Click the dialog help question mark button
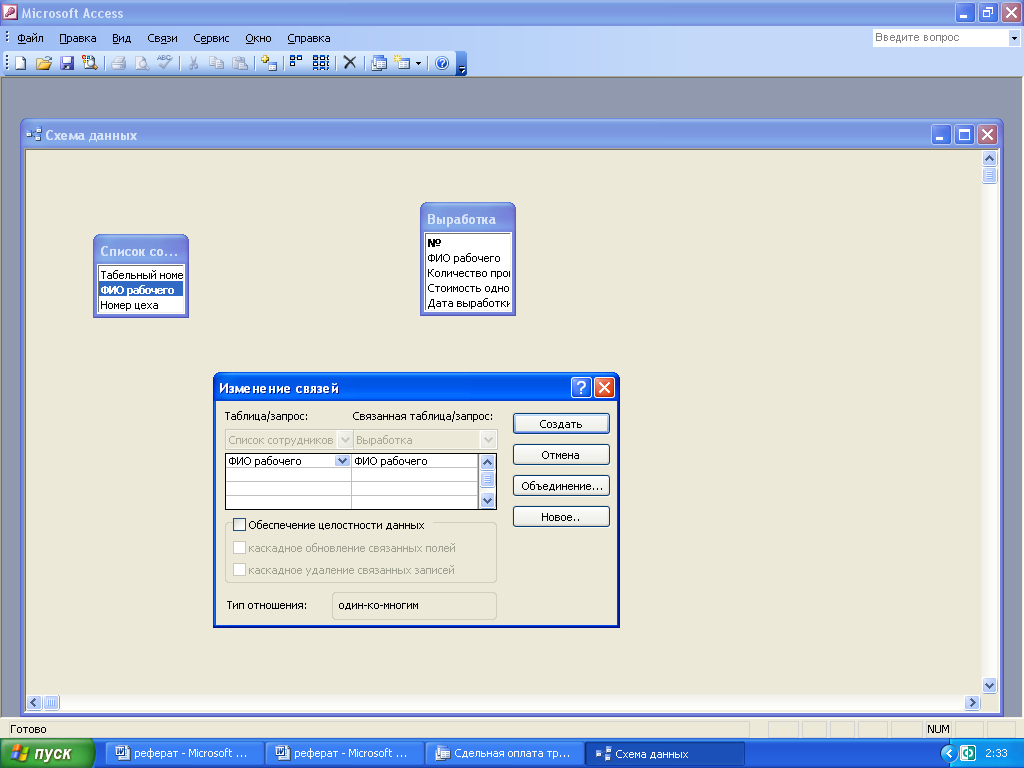This screenshot has width=1024, height=768. pos(581,388)
